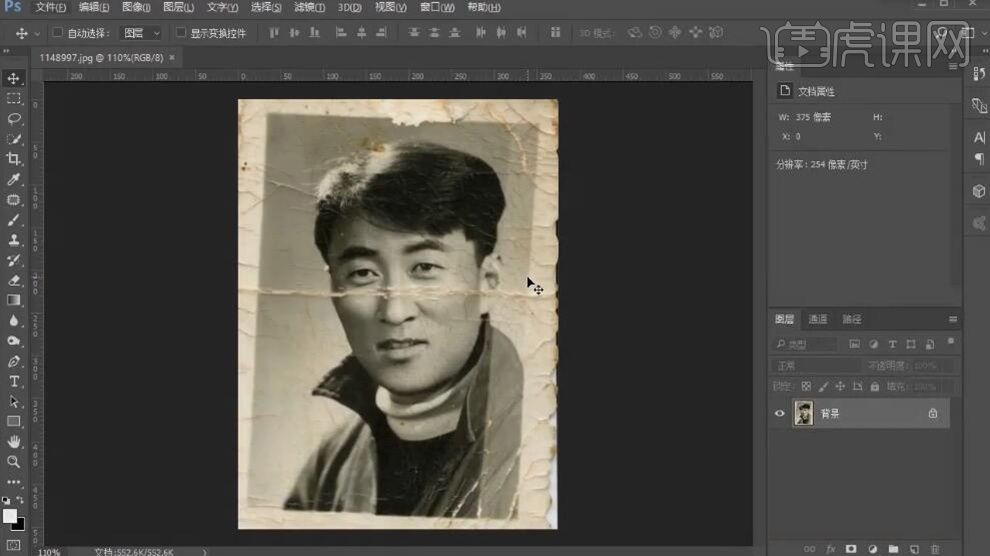
Task: Select the Move tool
Action: click(x=13, y=78)
